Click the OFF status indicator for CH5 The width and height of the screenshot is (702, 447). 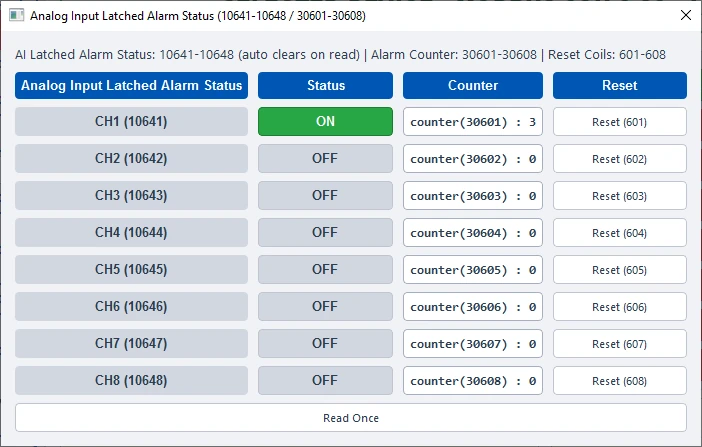tap(325, 269)
